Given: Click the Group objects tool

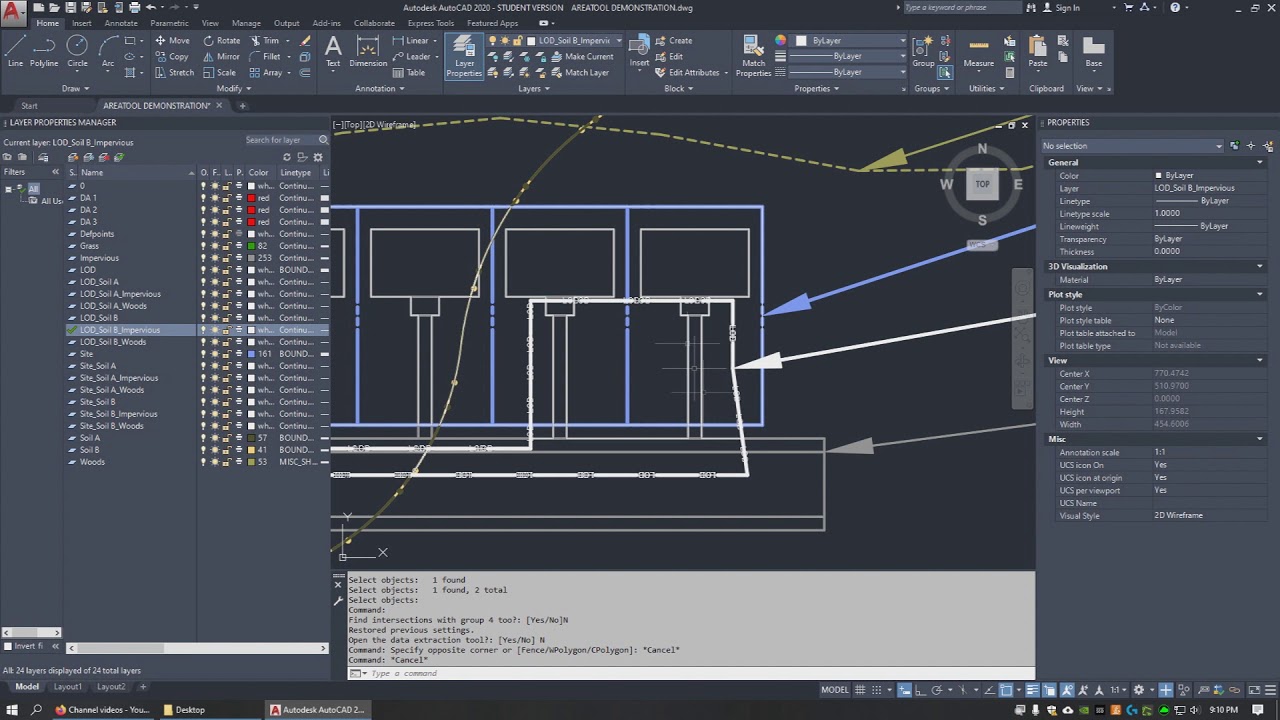Looking at the screenshot, I should click(x=923, y=52).
